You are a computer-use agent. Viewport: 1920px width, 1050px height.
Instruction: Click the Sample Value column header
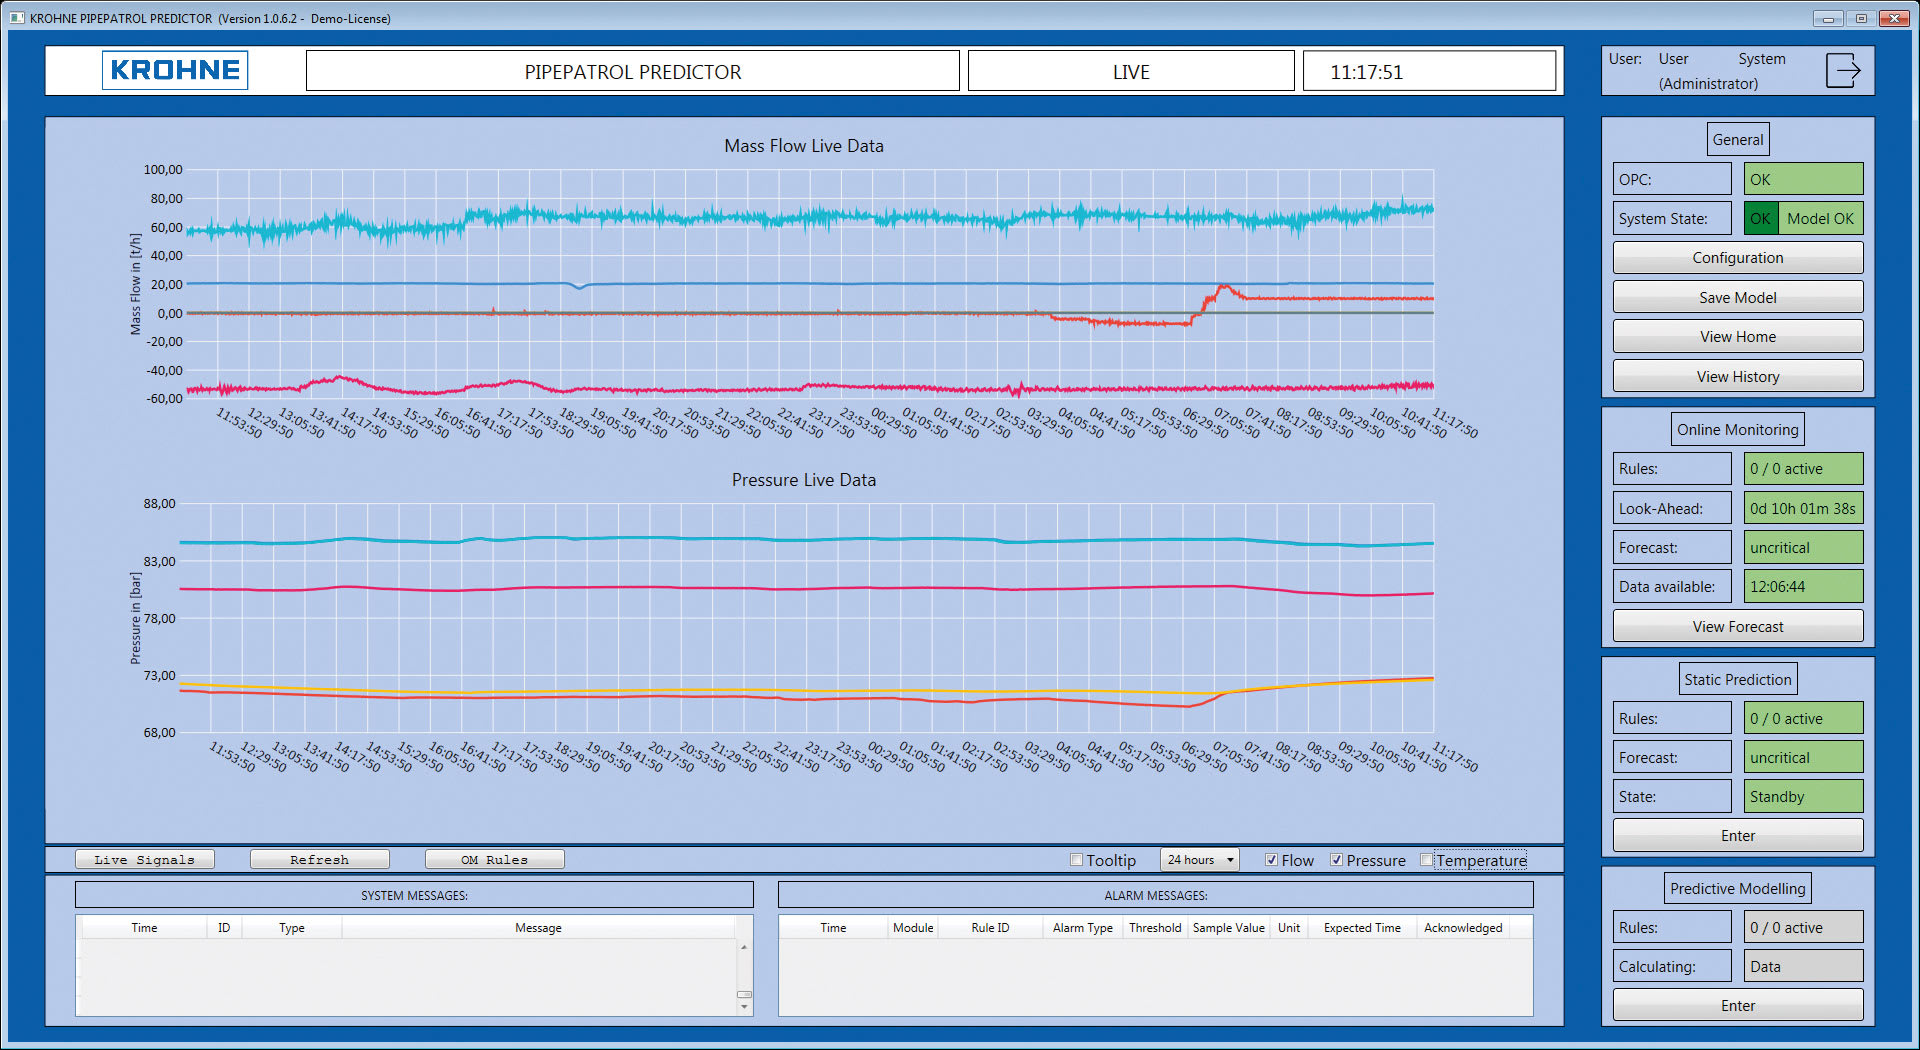pos(1229,928)
